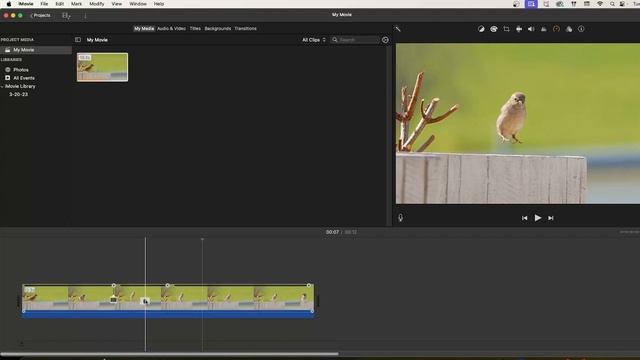
Task: Switch to the Titles tab
Action: [195, 29]
